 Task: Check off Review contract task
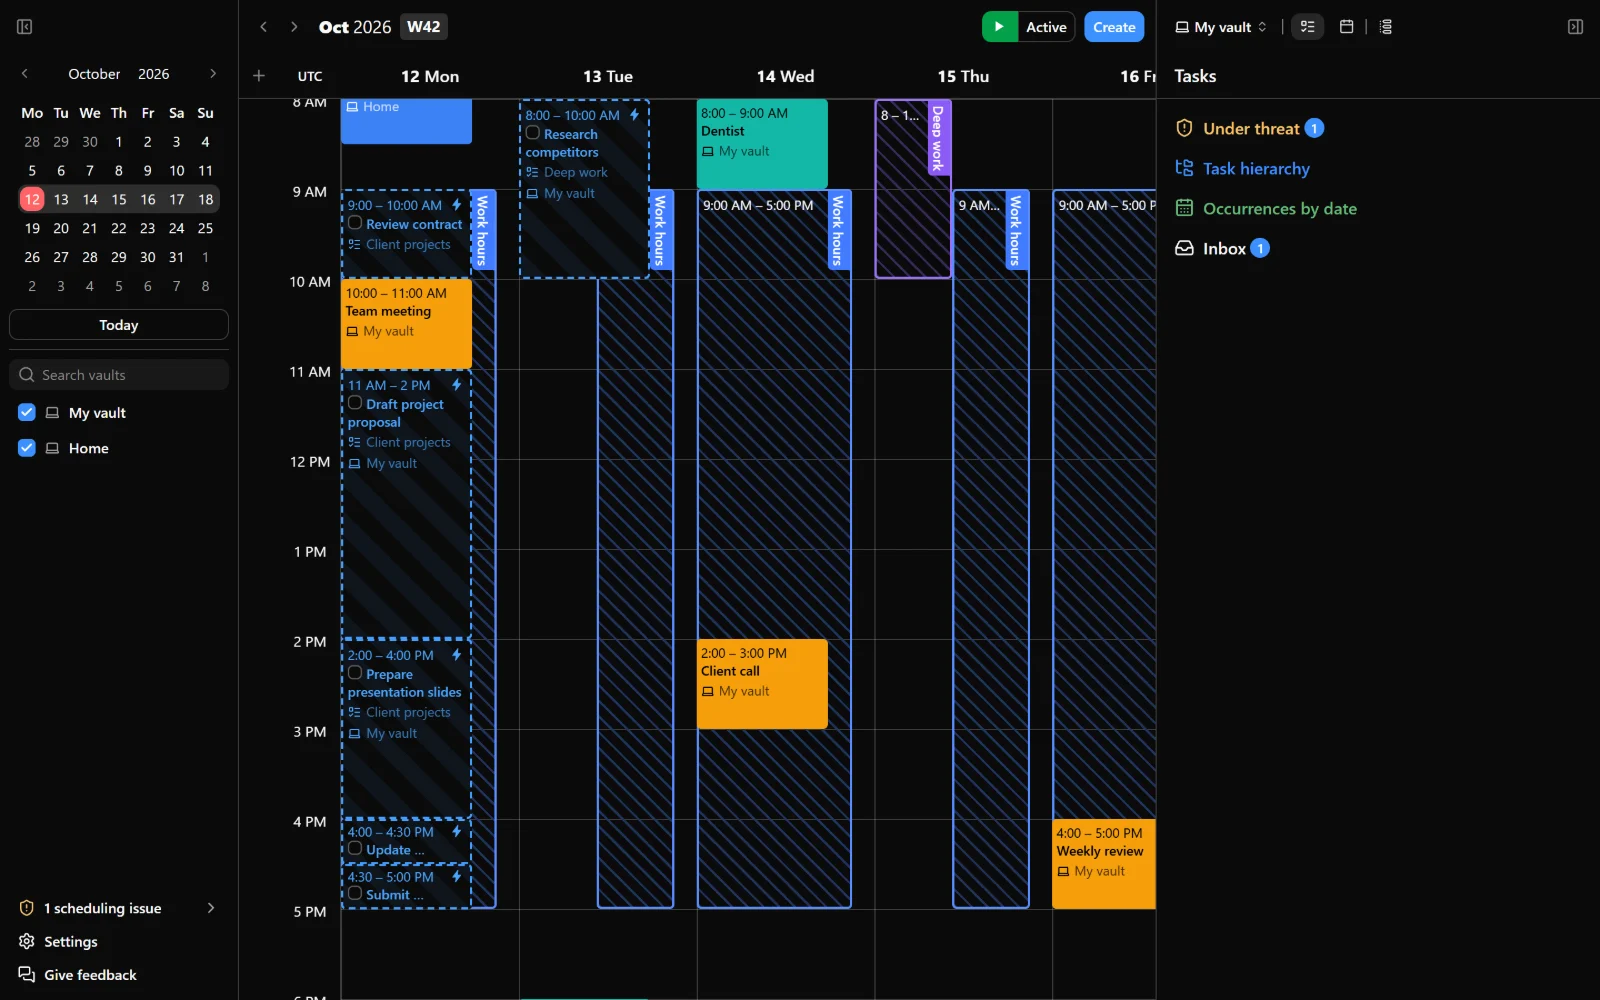click(355, 223)
